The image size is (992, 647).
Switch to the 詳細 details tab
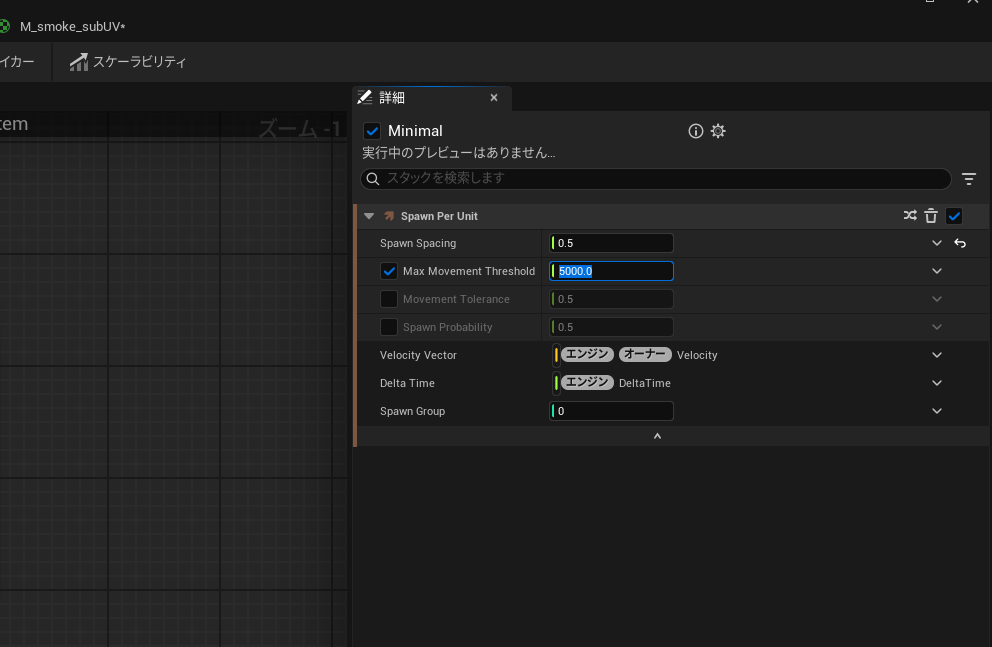392,98
